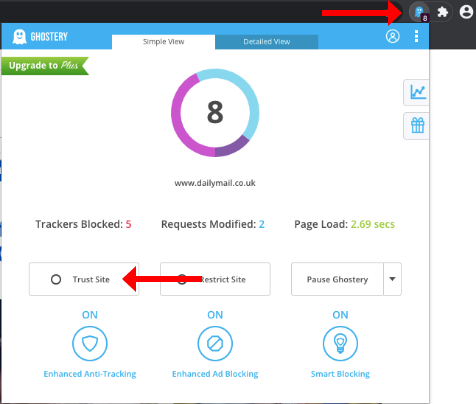The width and height of the screenshot is (476, 404).
Task: Click the Enhanced Ad Blocking label
Action: click(215, 374)
